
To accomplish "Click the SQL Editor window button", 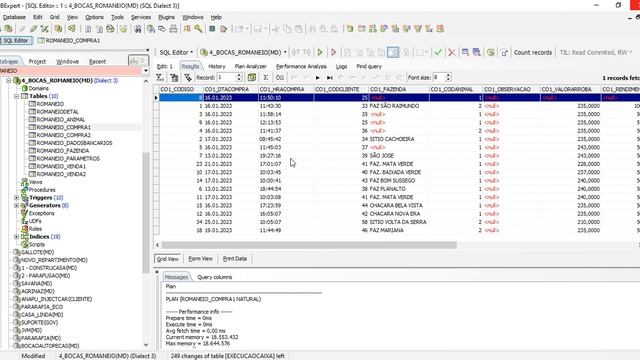I will point(16,40).
